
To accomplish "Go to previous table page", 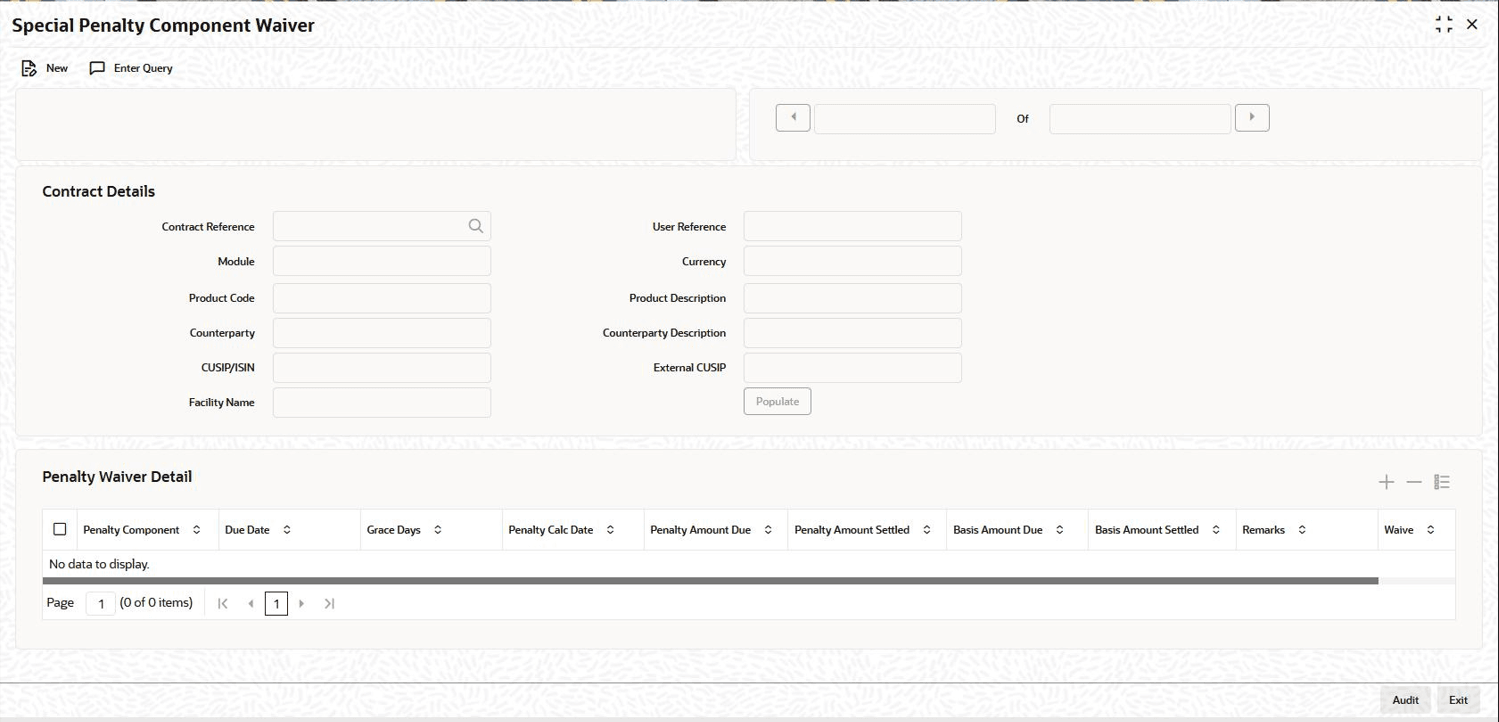I will [250, 603].
